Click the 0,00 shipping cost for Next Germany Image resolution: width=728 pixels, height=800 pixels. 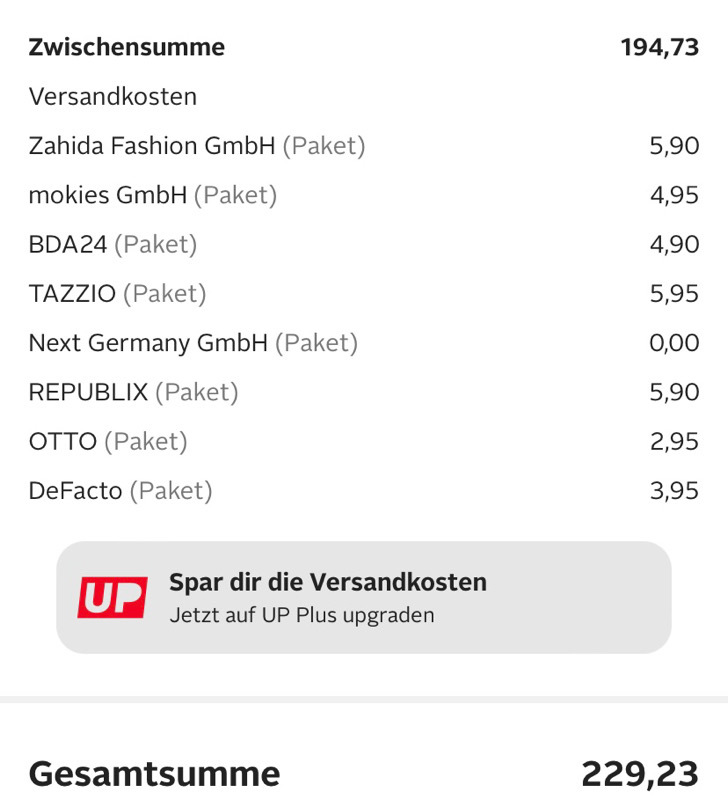(x=674, y=343)
